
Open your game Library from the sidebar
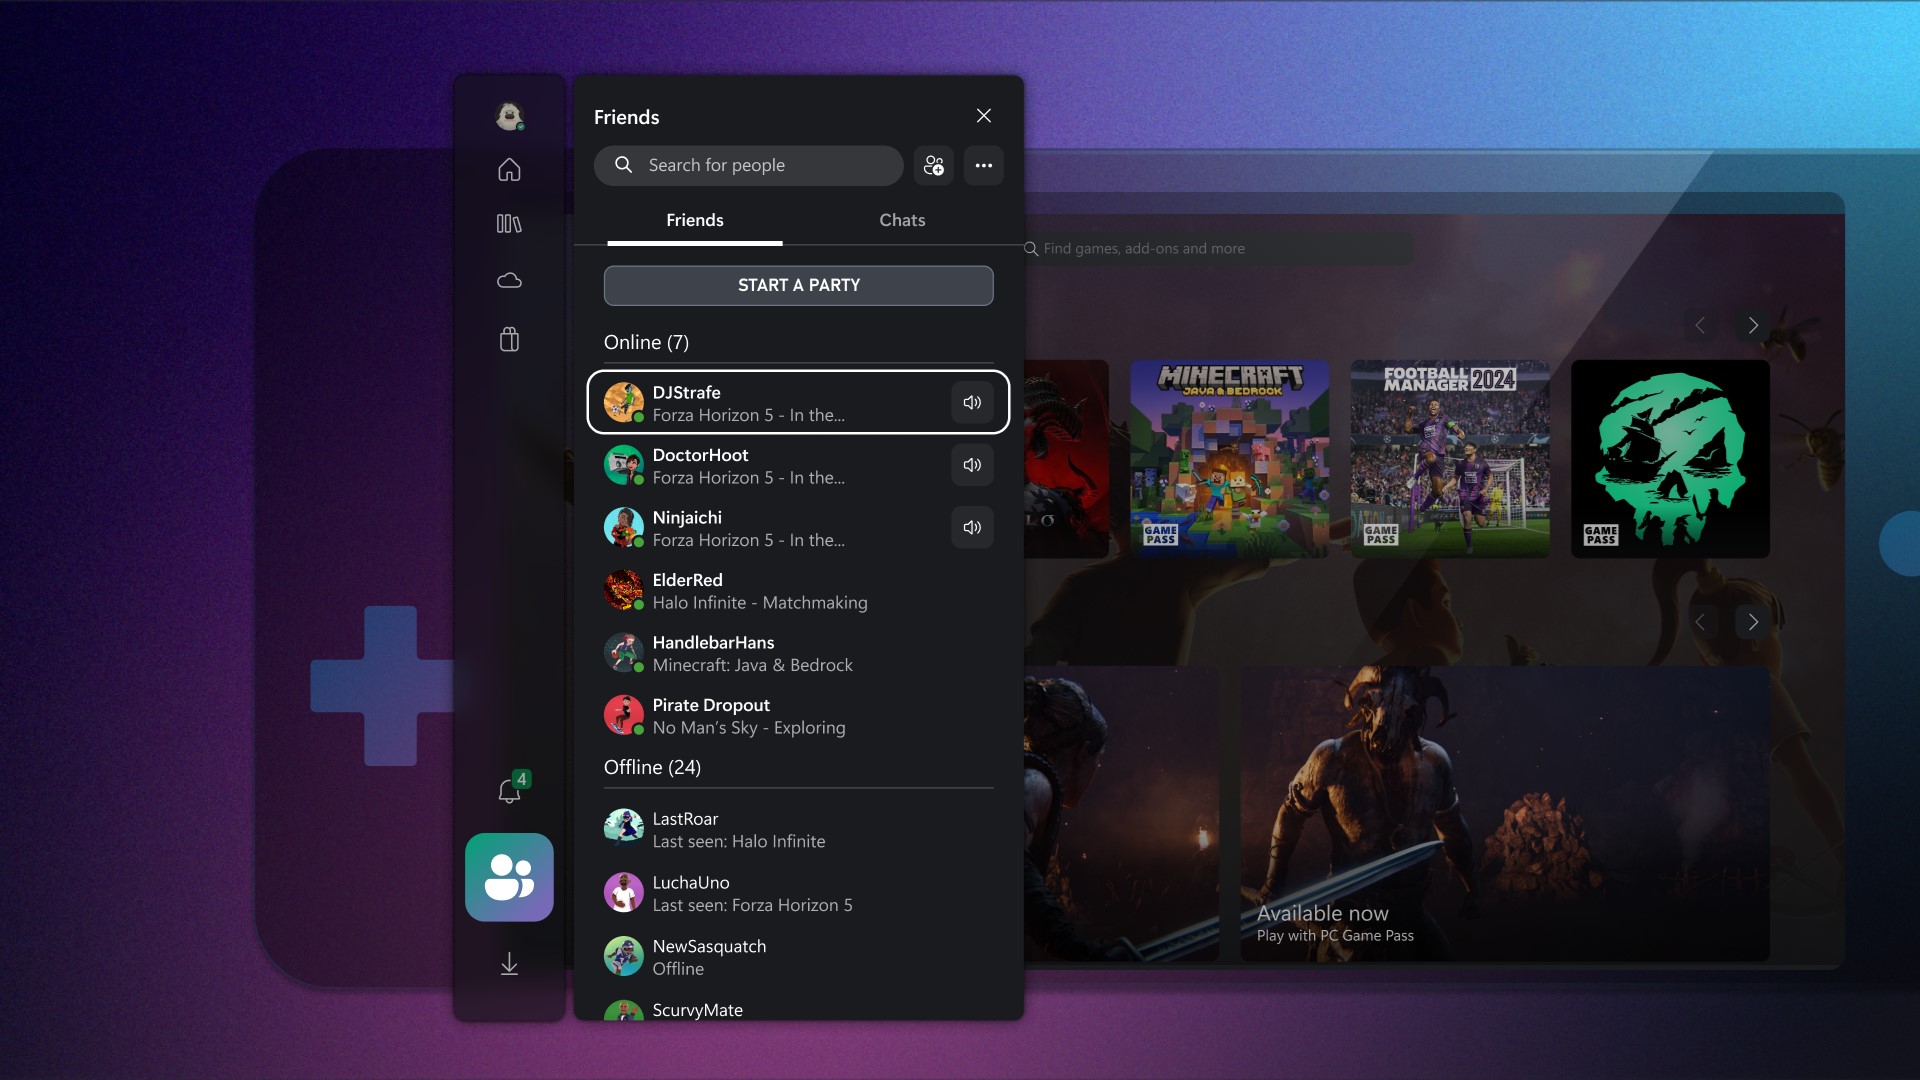coord(509,225)
